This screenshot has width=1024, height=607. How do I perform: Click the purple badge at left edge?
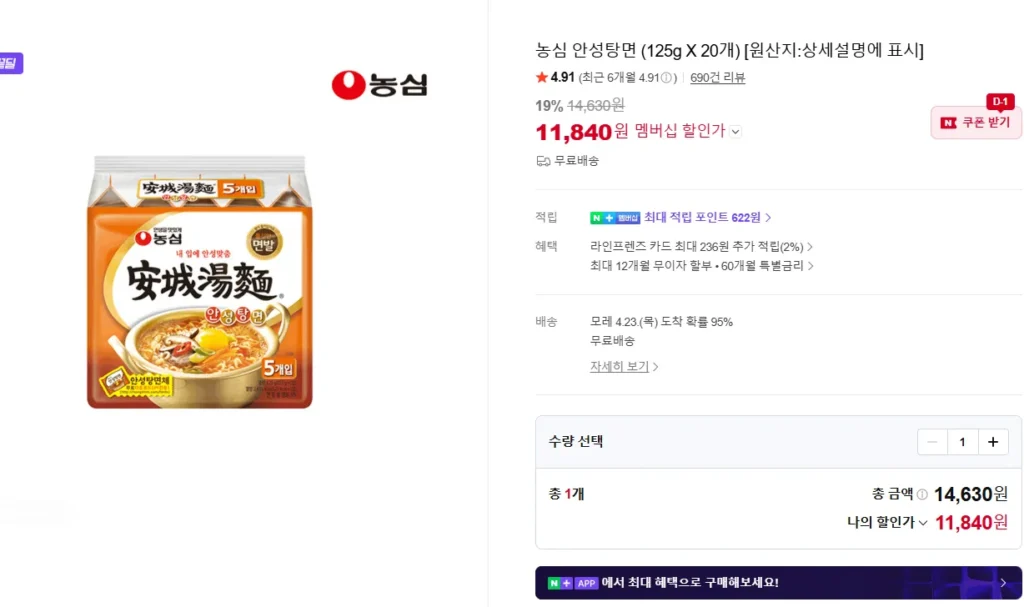click(10, 63)
